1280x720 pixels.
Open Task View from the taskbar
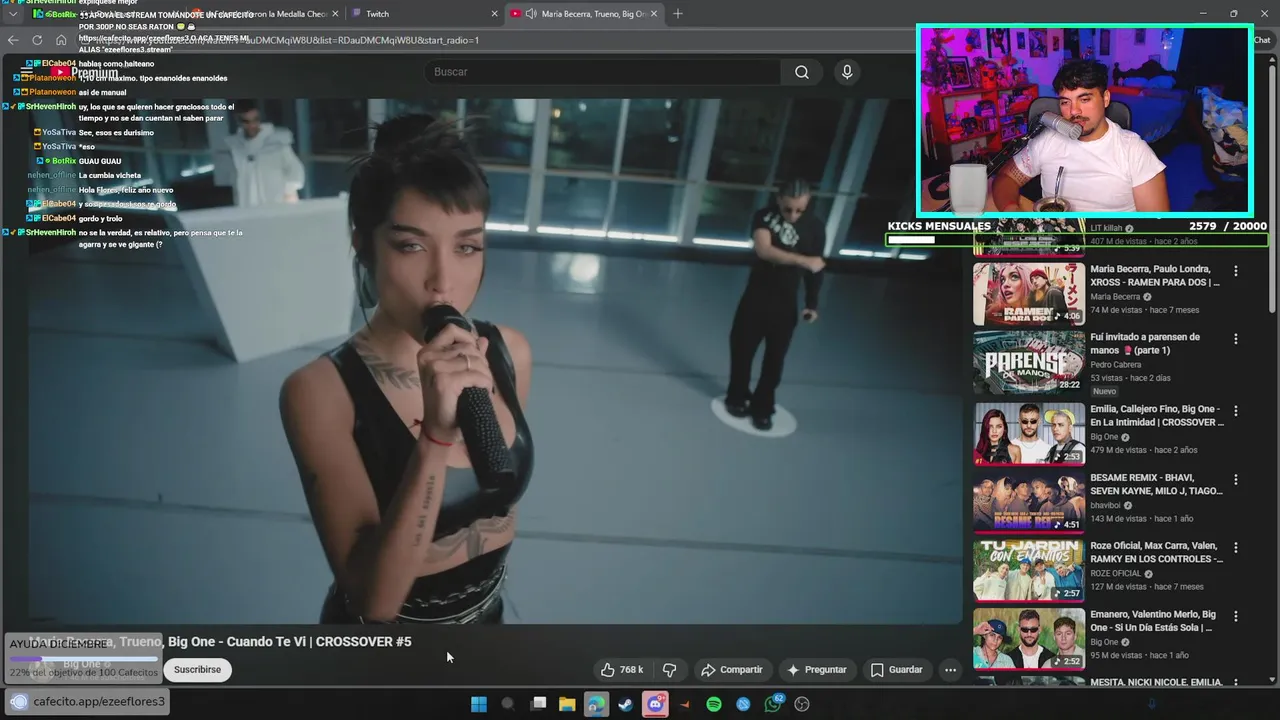pyautogui.click(x=538, y=704)
